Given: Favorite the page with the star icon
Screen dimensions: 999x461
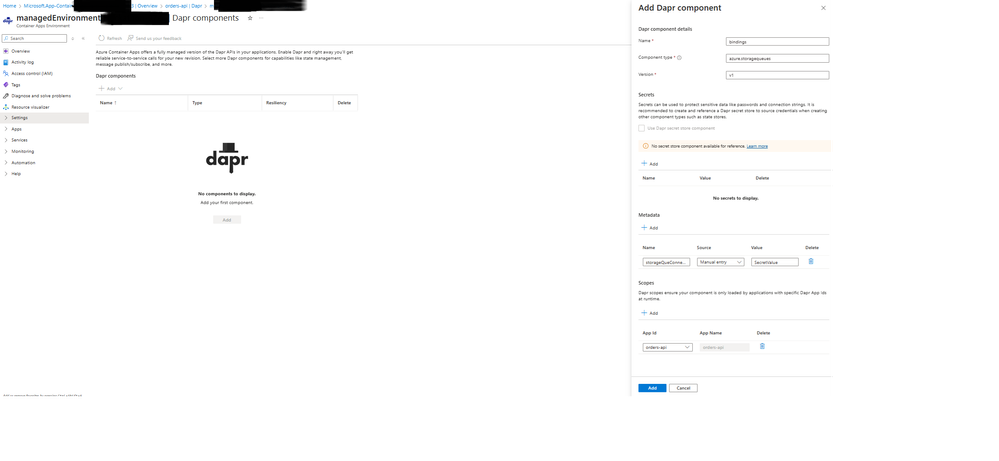Looking at the screenshot, I should (250, 18).
